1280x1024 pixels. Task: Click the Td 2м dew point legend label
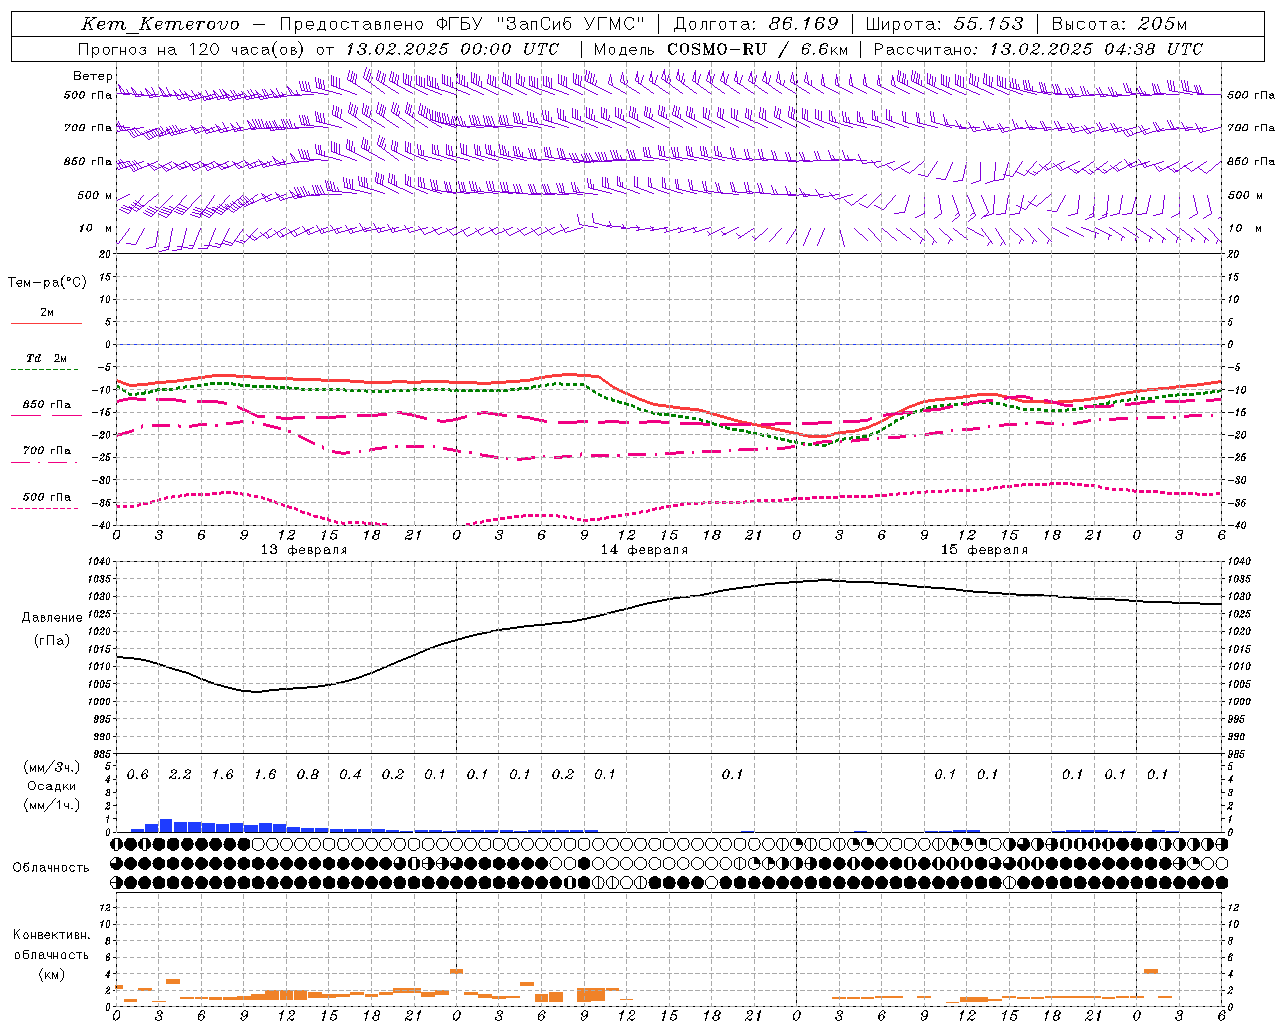pos(46,358)
